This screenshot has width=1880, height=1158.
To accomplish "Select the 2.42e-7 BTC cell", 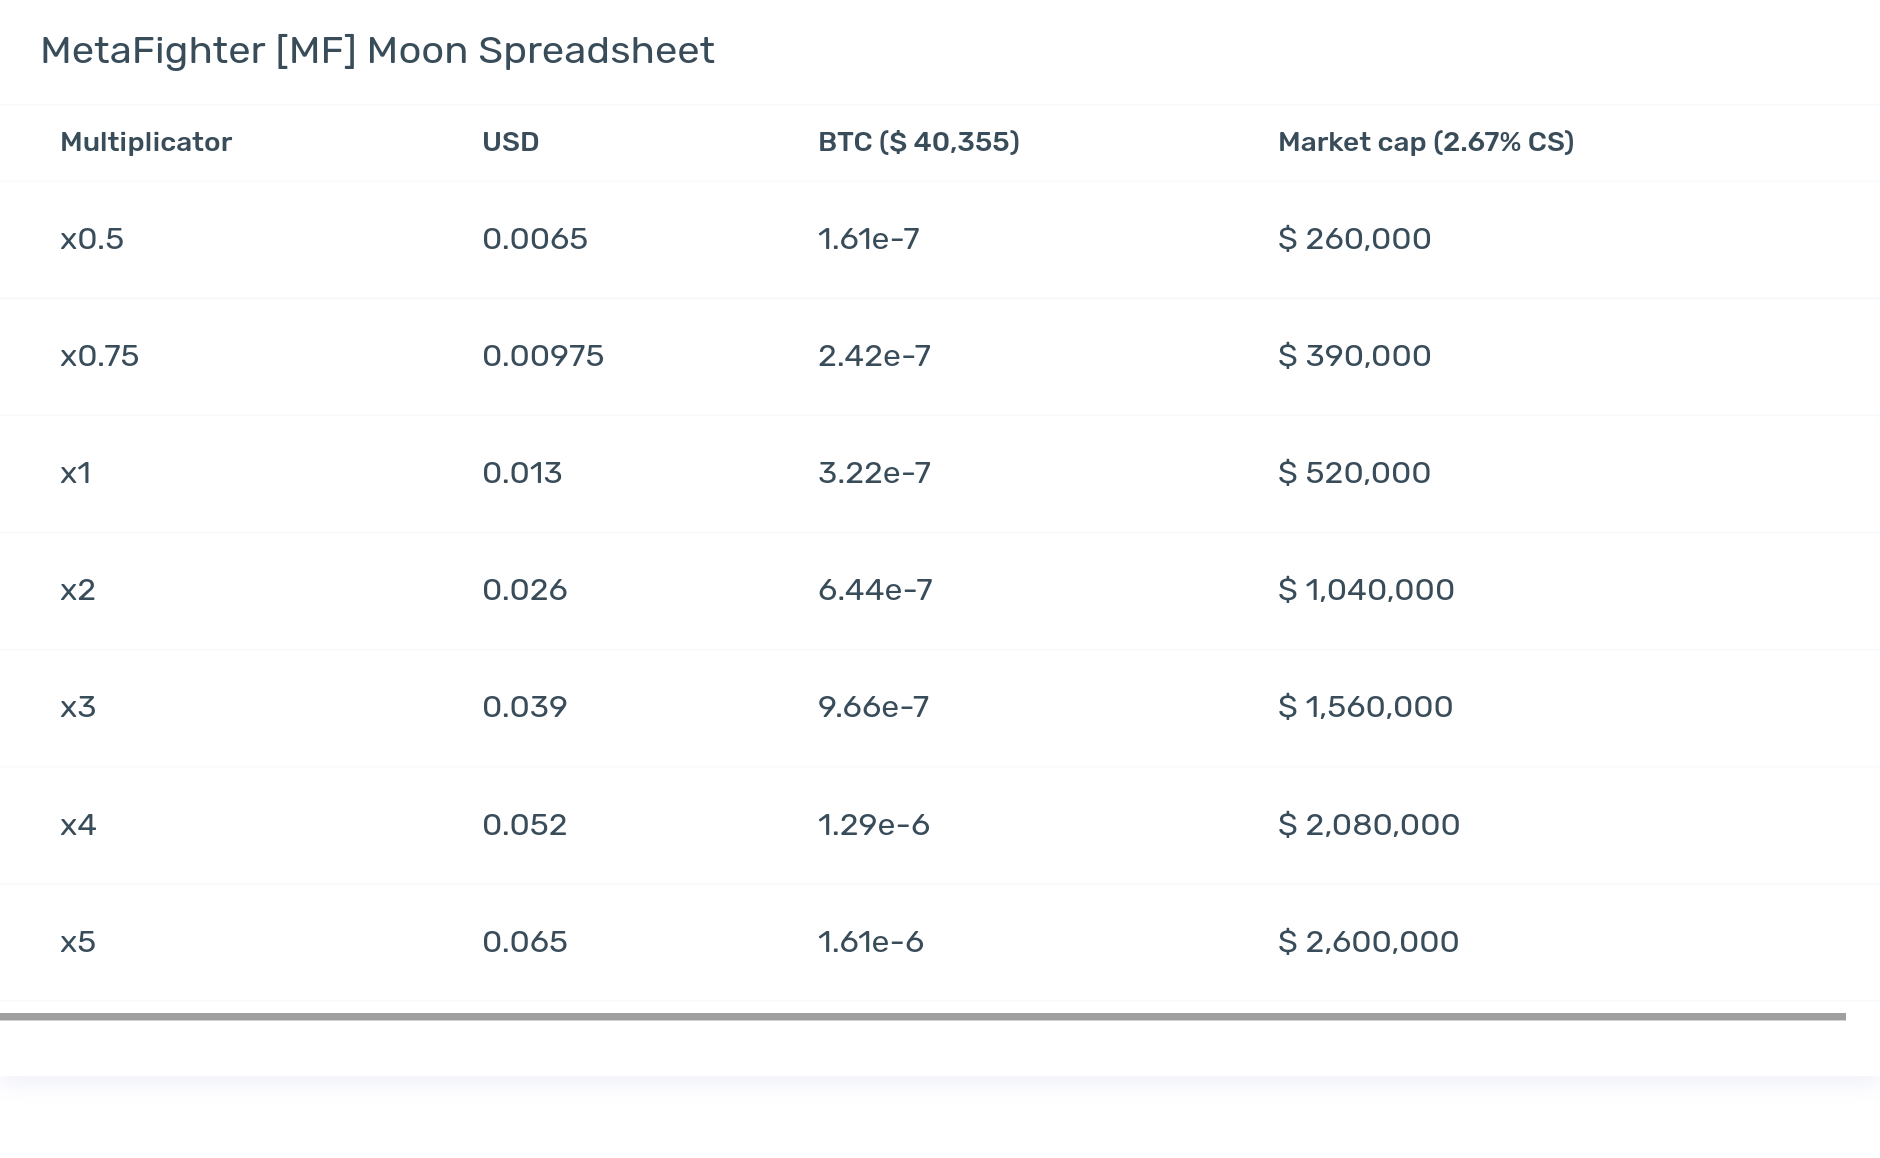I will pyautogui.click(x=874, y=356).
